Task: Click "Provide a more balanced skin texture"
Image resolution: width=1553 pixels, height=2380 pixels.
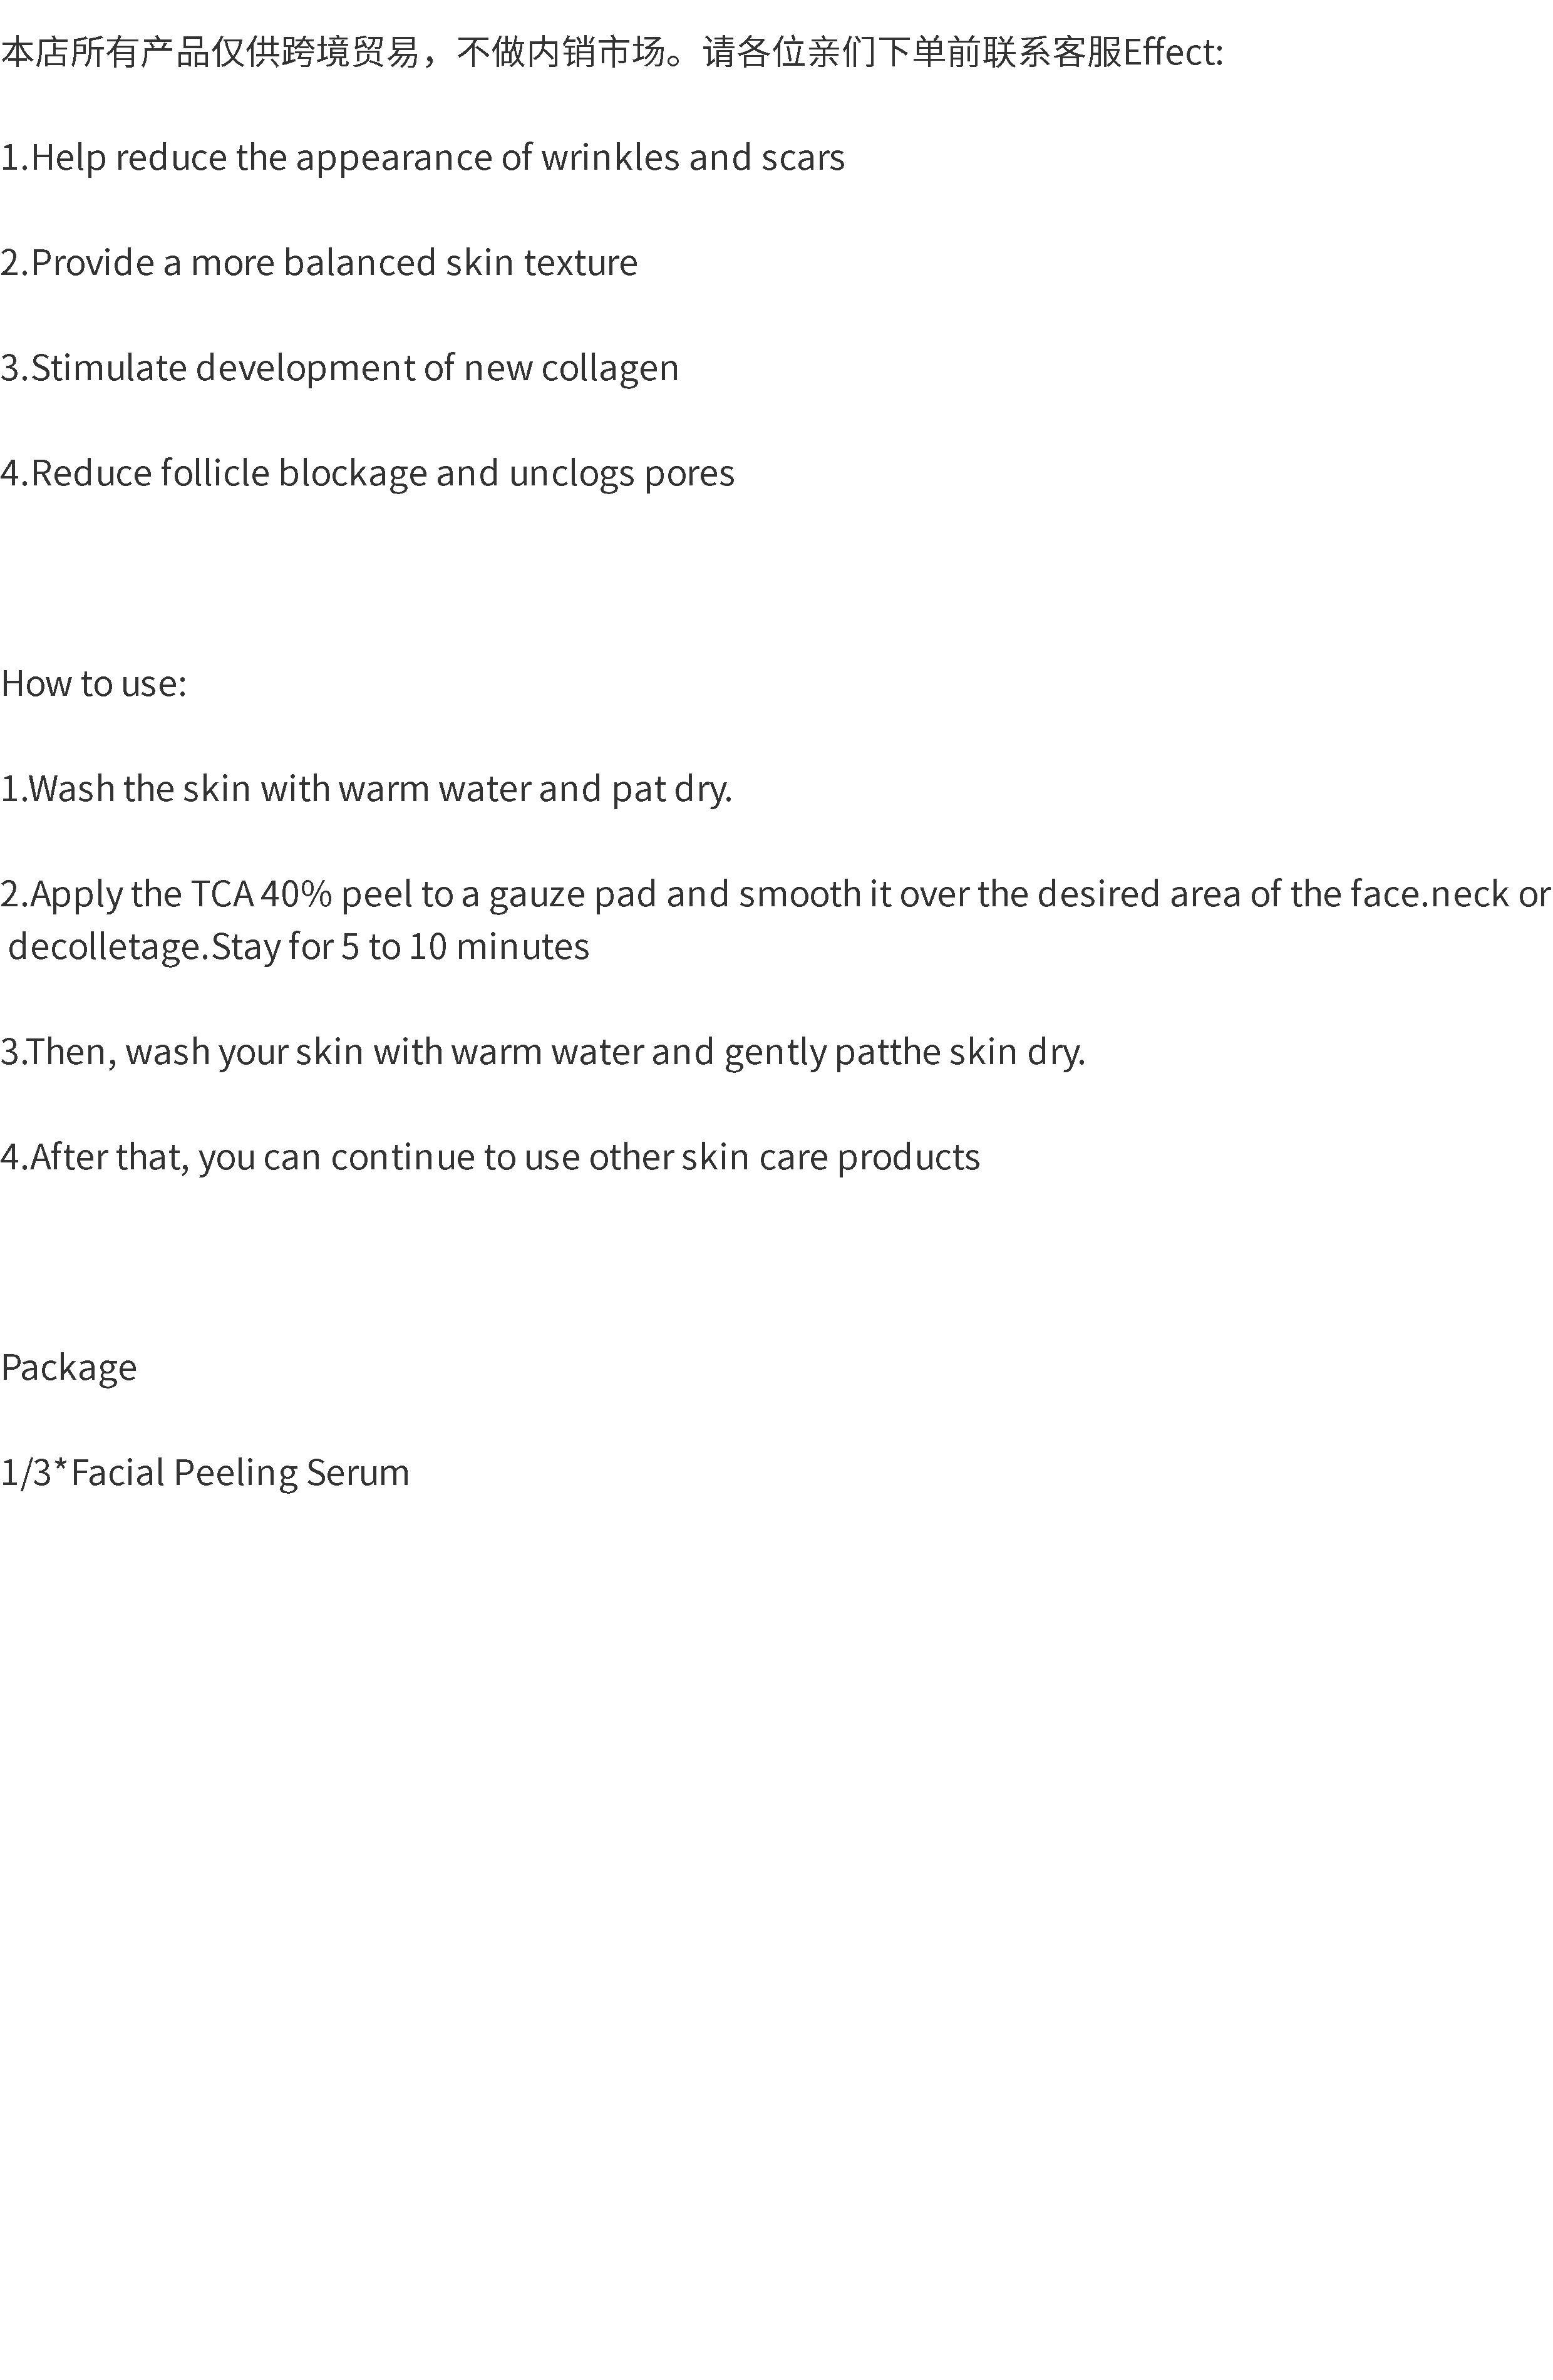Action: tap(319, 263)
